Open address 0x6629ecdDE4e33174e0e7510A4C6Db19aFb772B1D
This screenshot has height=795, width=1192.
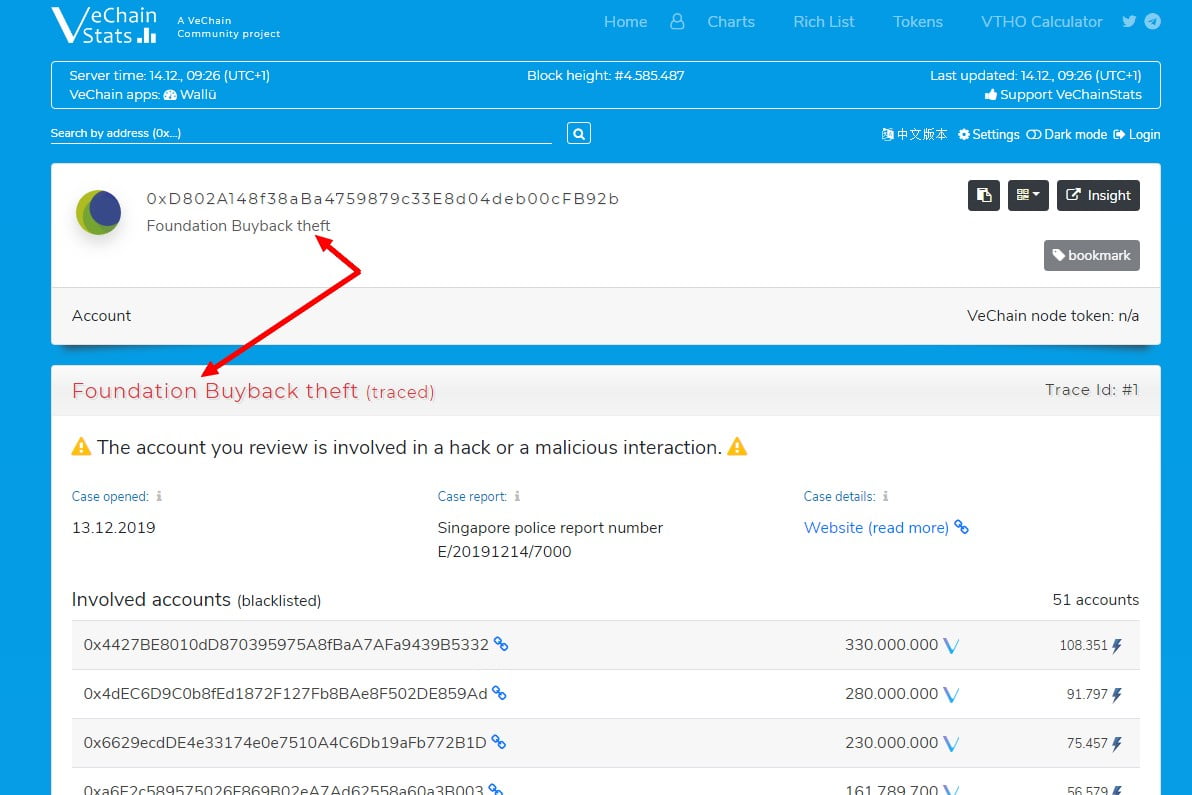click(285, 743)
